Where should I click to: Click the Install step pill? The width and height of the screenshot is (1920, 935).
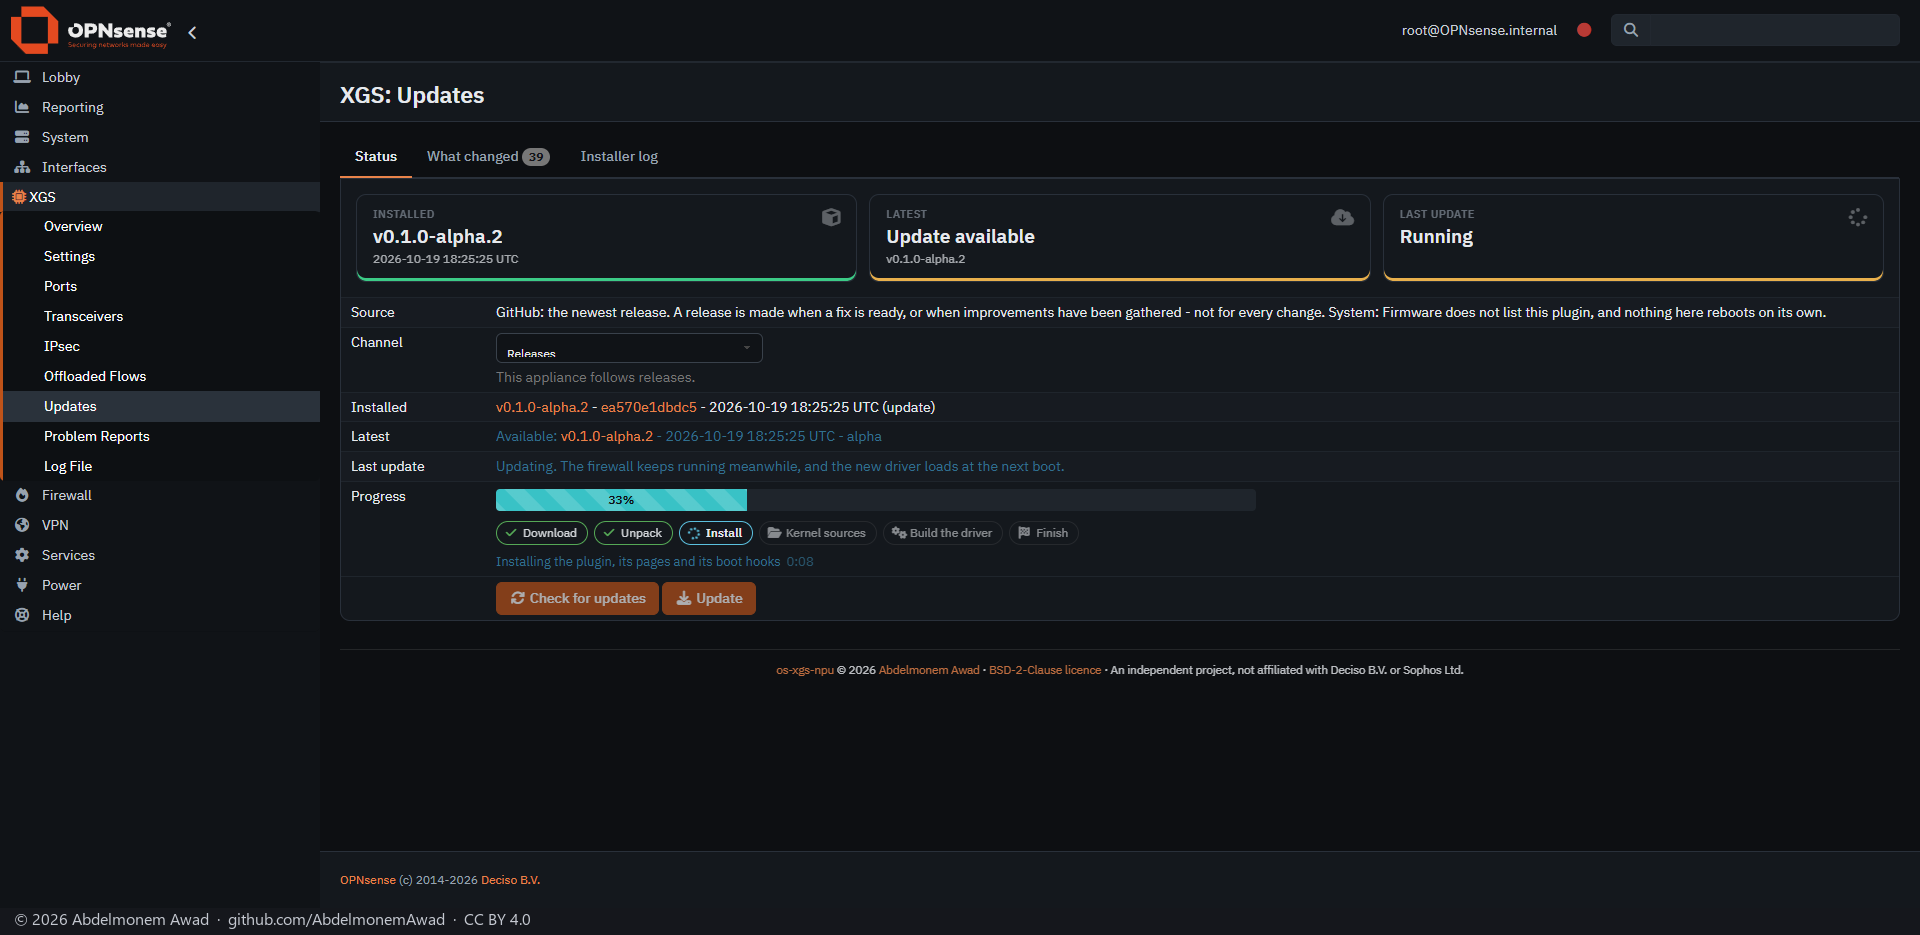pos(716,533)
